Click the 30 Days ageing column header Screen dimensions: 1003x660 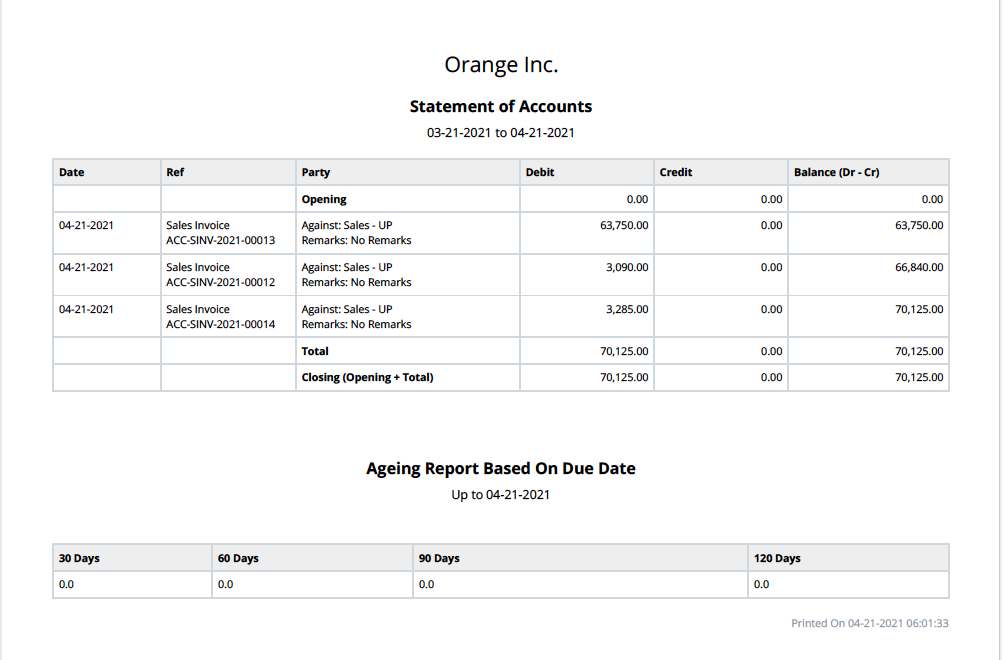pyautogui.click(x=79, y=558)
